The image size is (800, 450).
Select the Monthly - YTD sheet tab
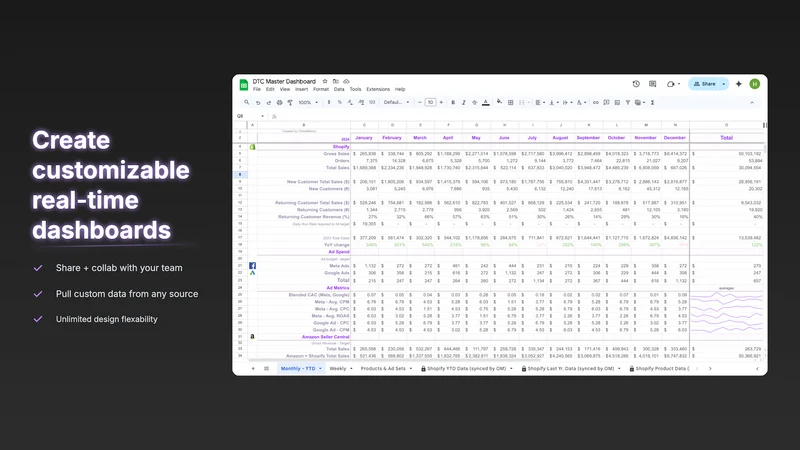301,368
